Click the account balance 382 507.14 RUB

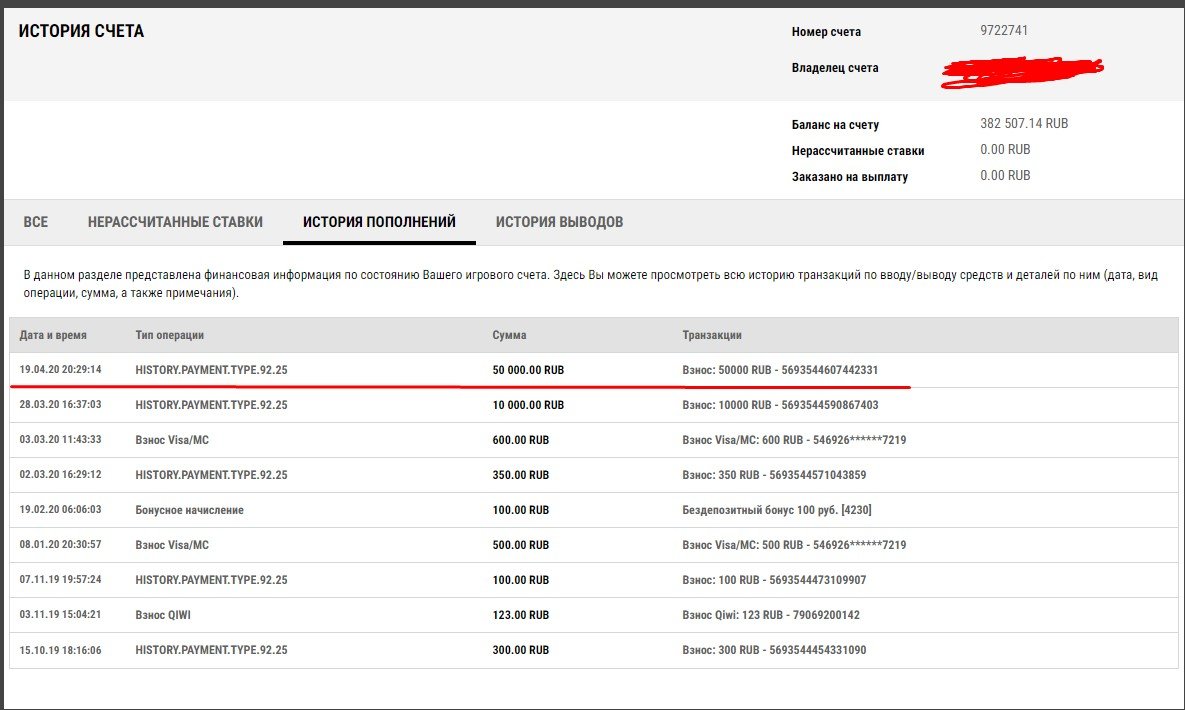coord(1024,124)
